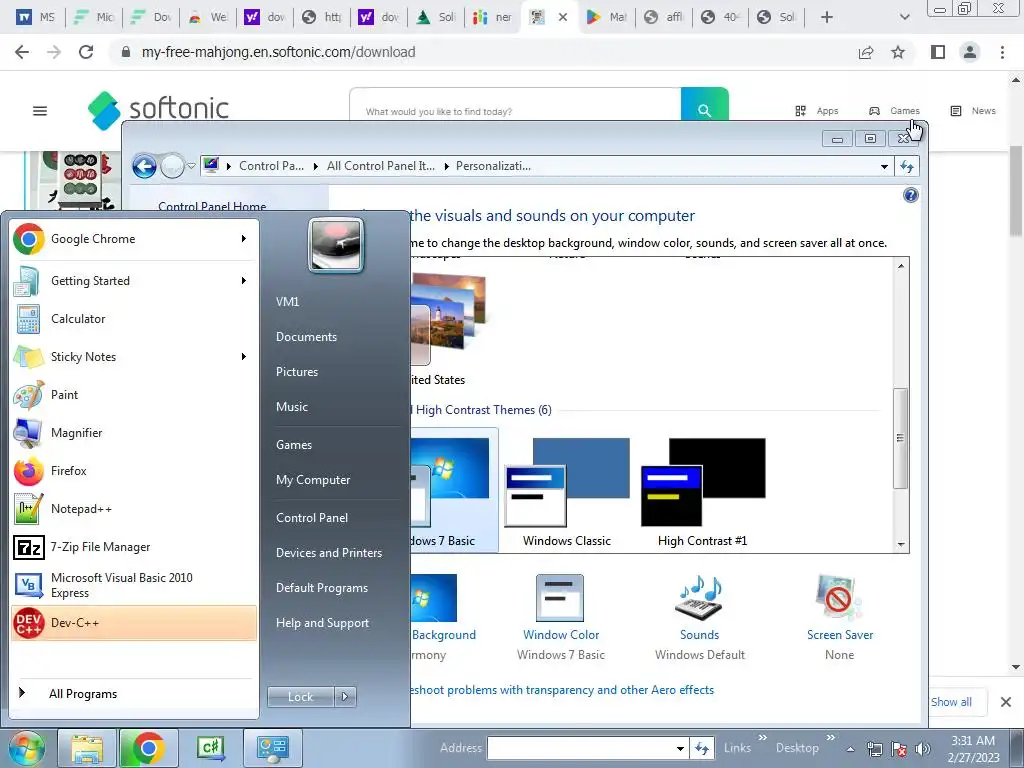Image resolution: width=1024 pixels, height=768 pixels.
Task: Open shutdown options arrow next to Lock
Action: [345, 697]
